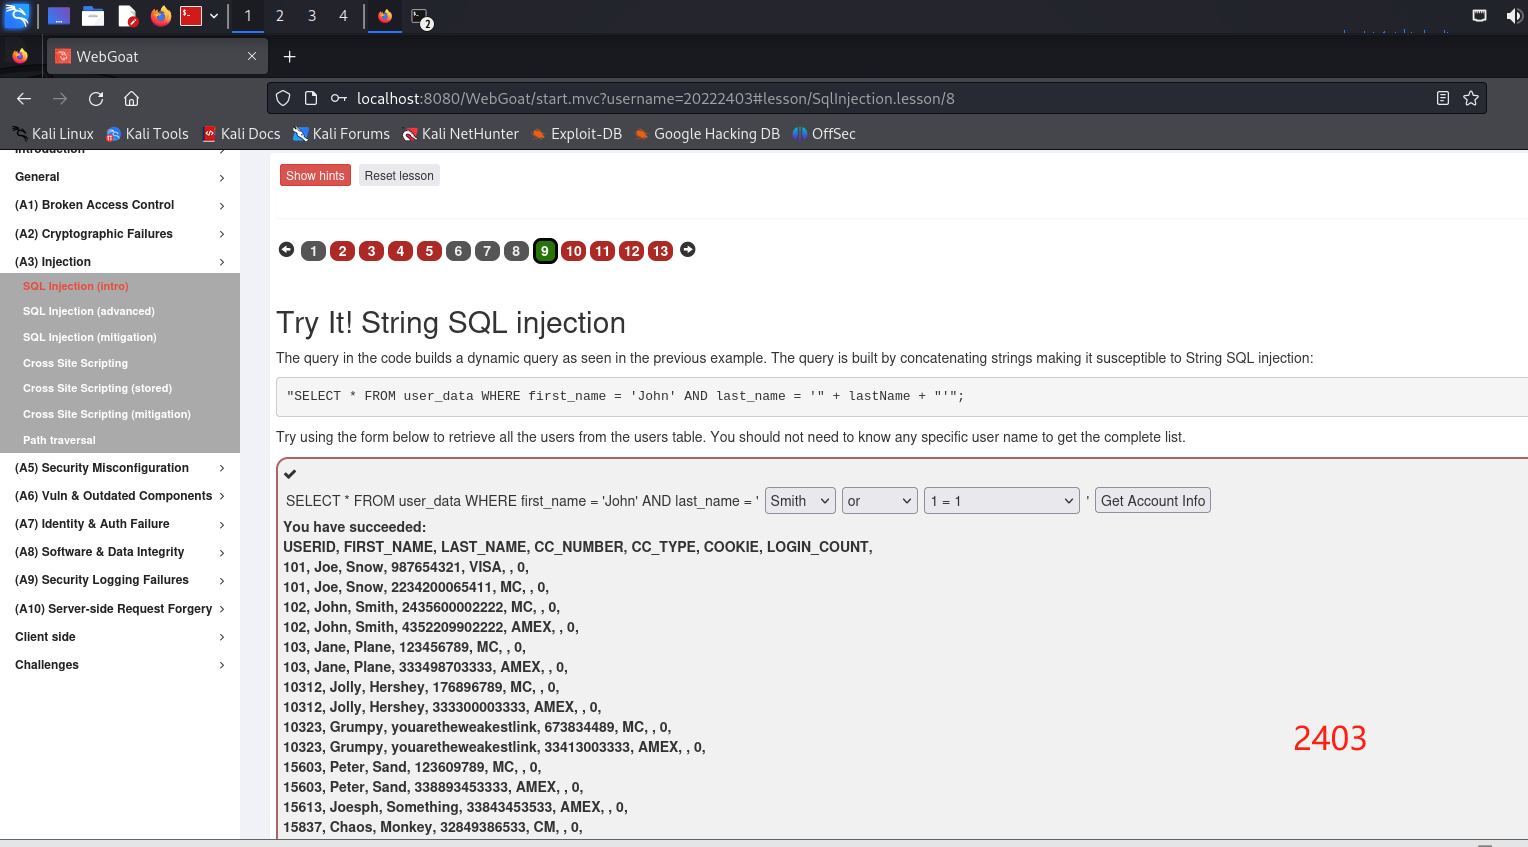Switch to workspace 1
Screen dimensions: 1528x847
tap(248, 16)
